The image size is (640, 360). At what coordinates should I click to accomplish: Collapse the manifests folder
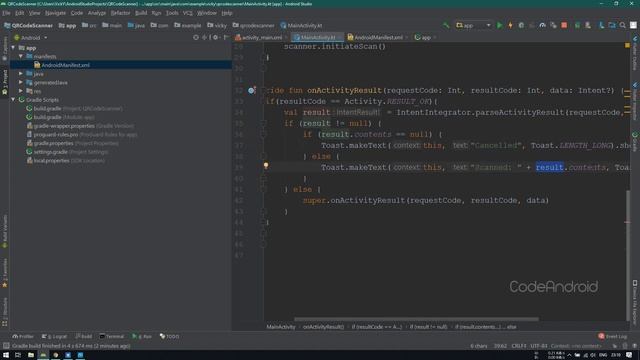[x=21, y=56]
